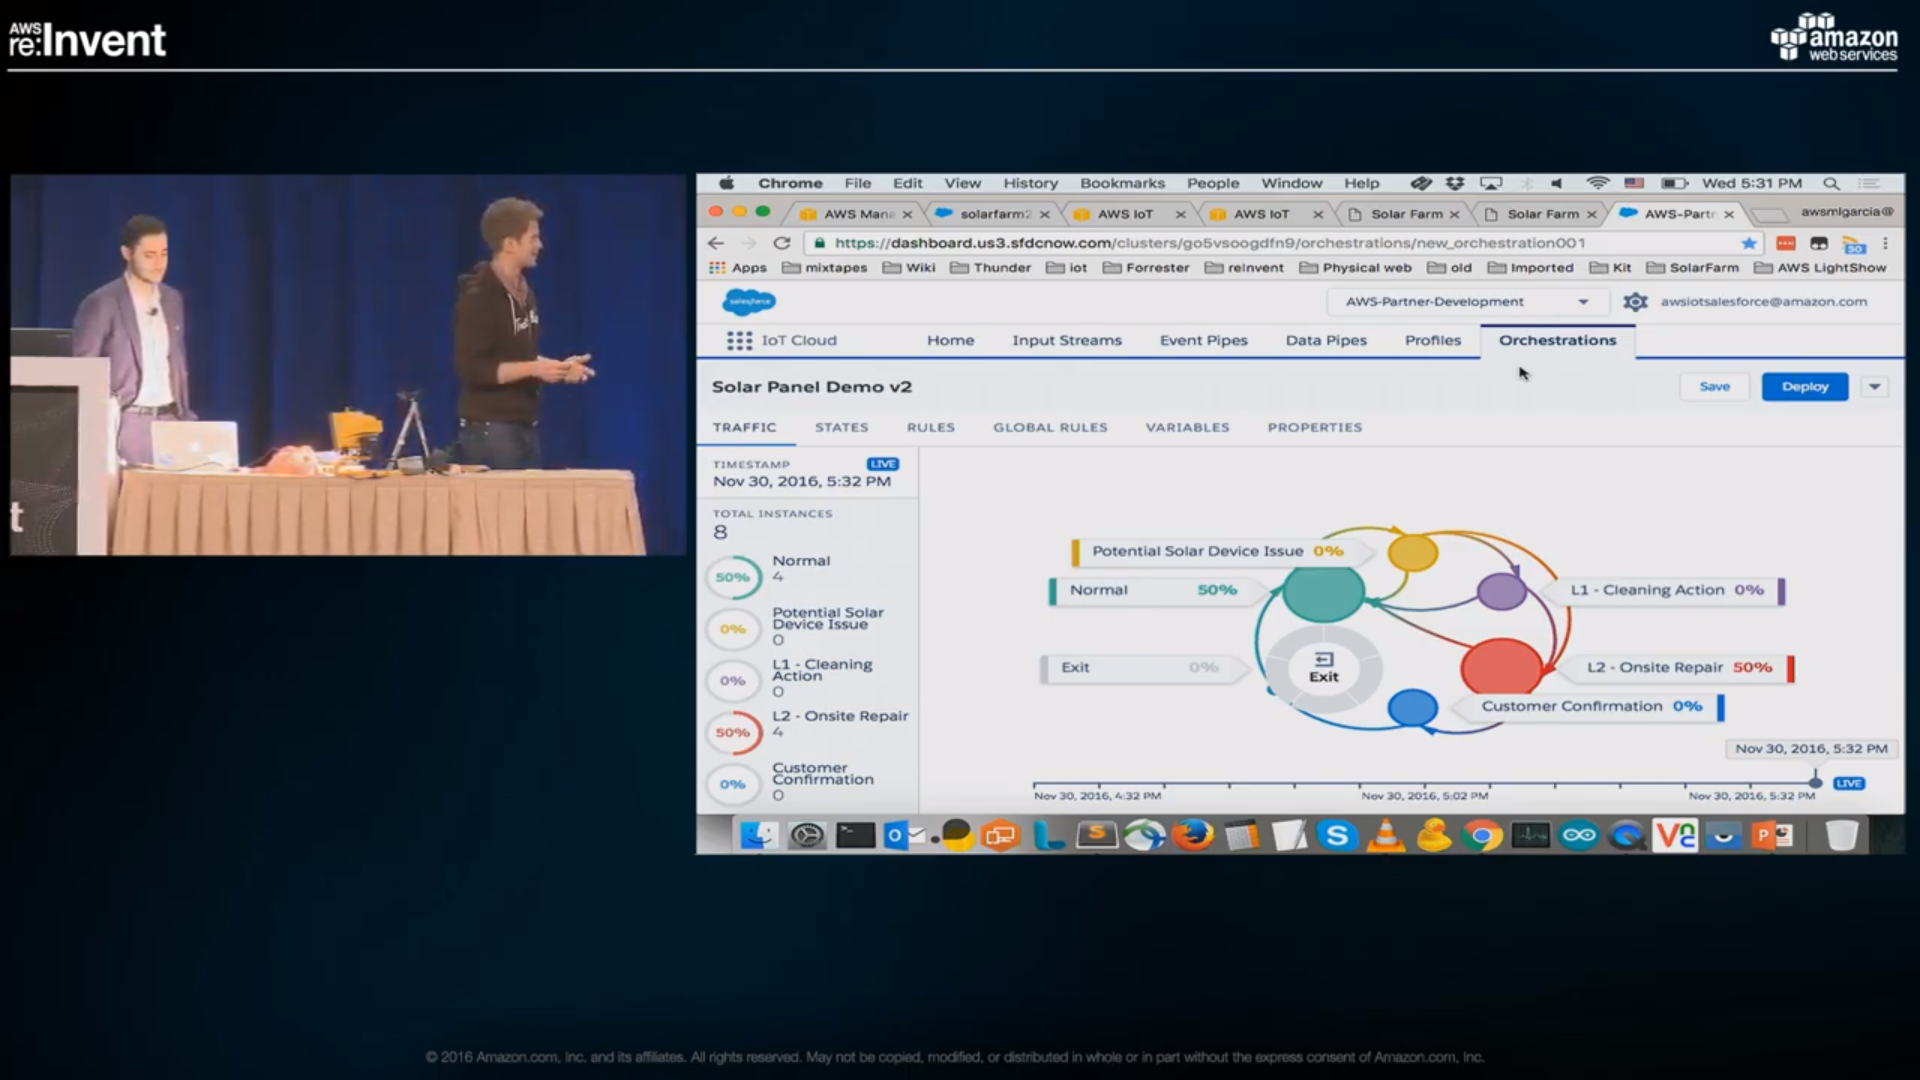
Task: Click the Exit node icon in diagram
Action: tap(1323, 667)
